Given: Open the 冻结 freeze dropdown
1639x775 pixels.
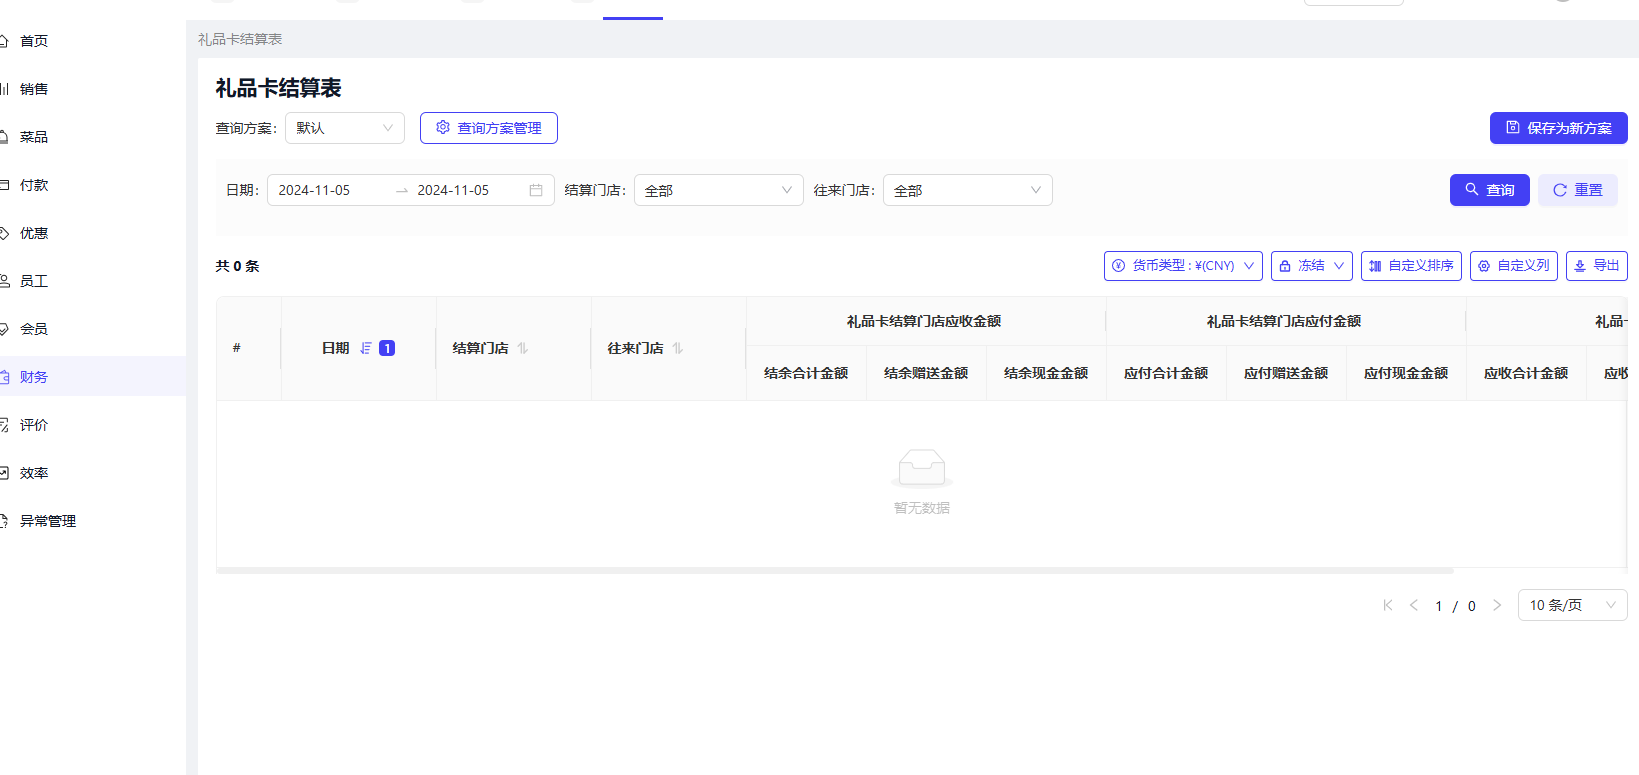Looking at the screenshot, I should tap(1312, 266).
